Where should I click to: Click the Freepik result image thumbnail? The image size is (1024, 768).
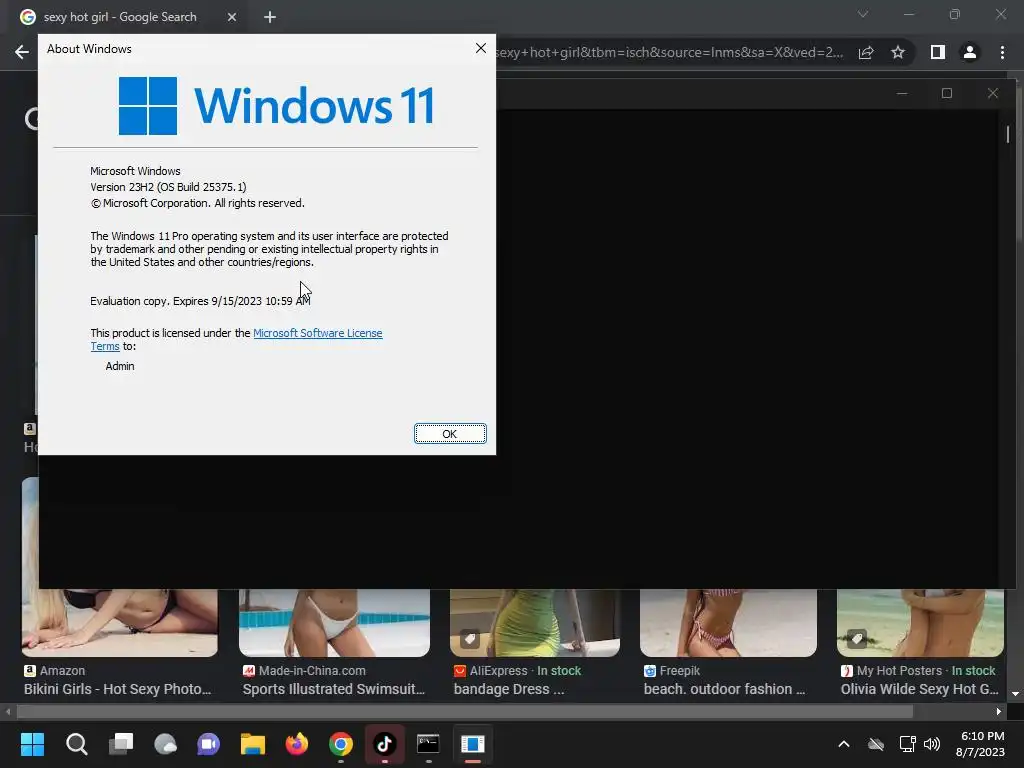pos(728,622)
